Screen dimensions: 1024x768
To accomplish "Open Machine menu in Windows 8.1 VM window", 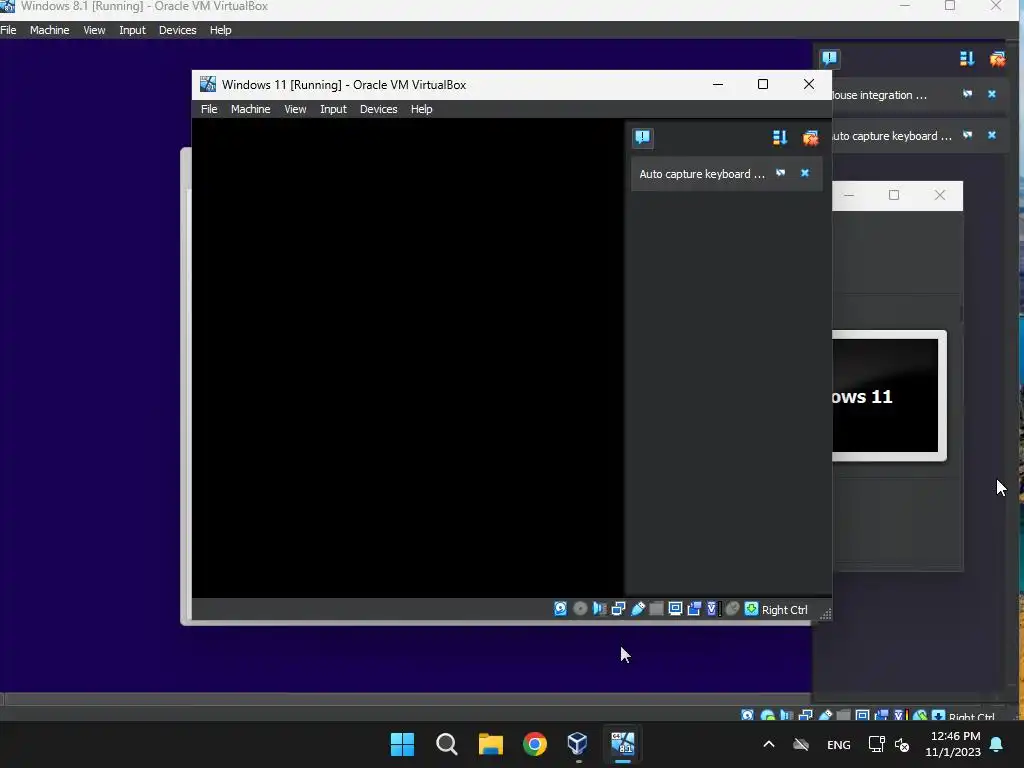I will click(50, 30).
